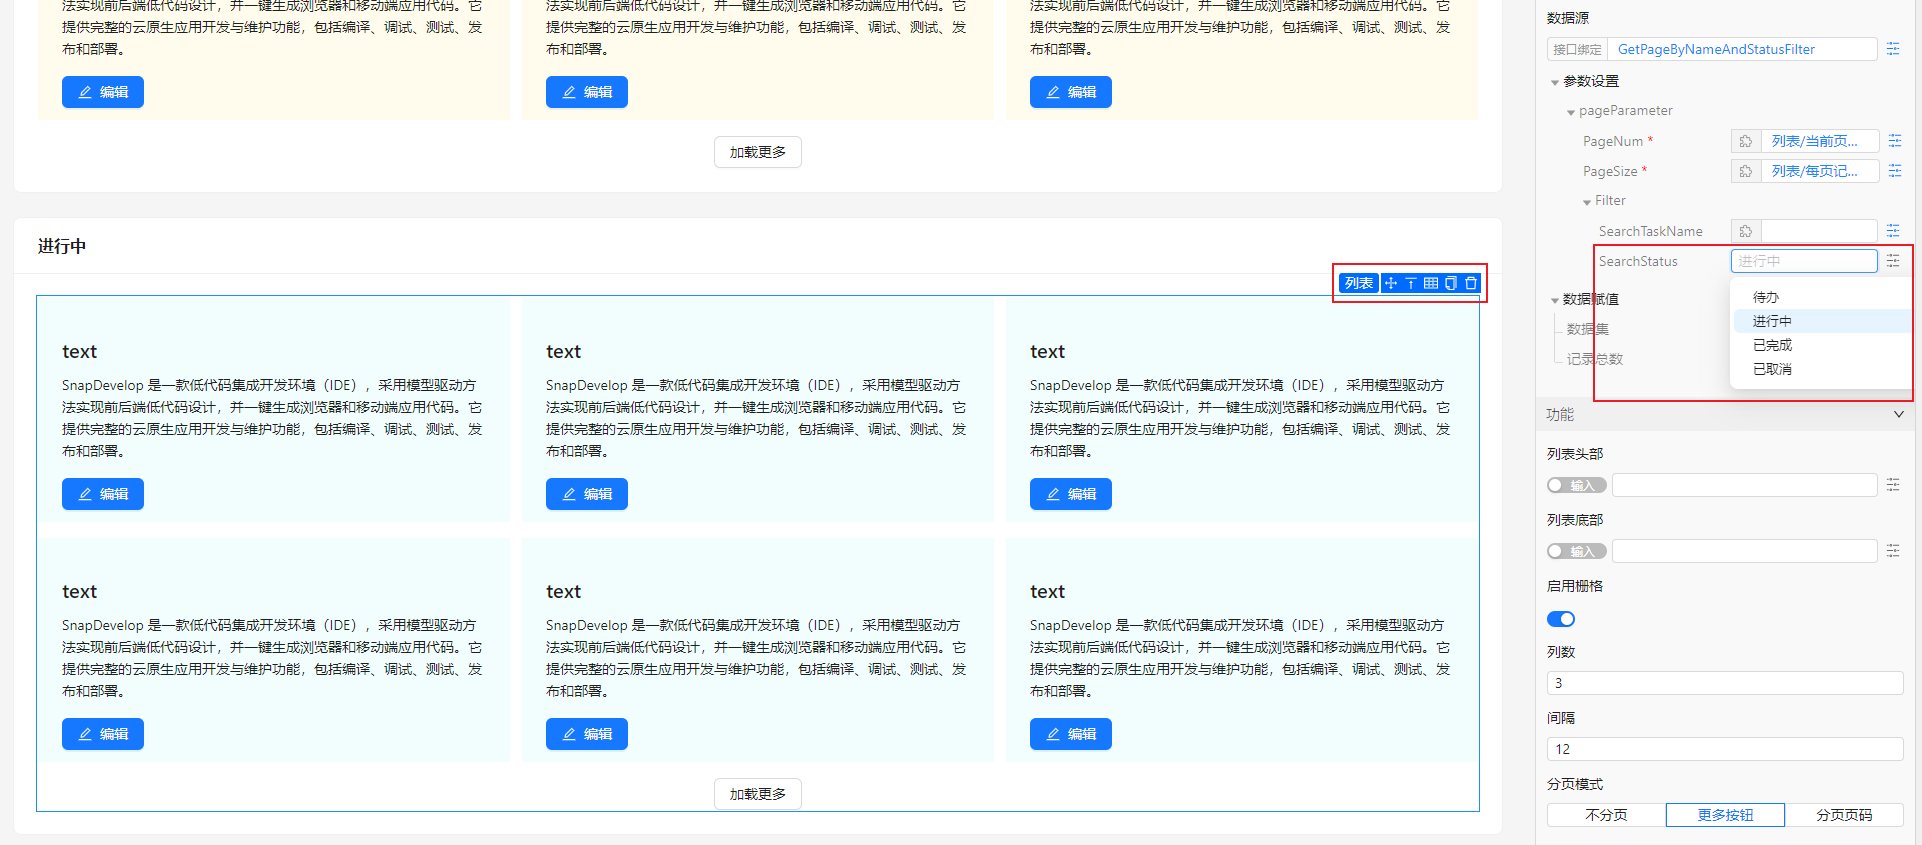
Task: Click the settings sliders icon for SearchTaskName
Action: [x=1893, y=231]
